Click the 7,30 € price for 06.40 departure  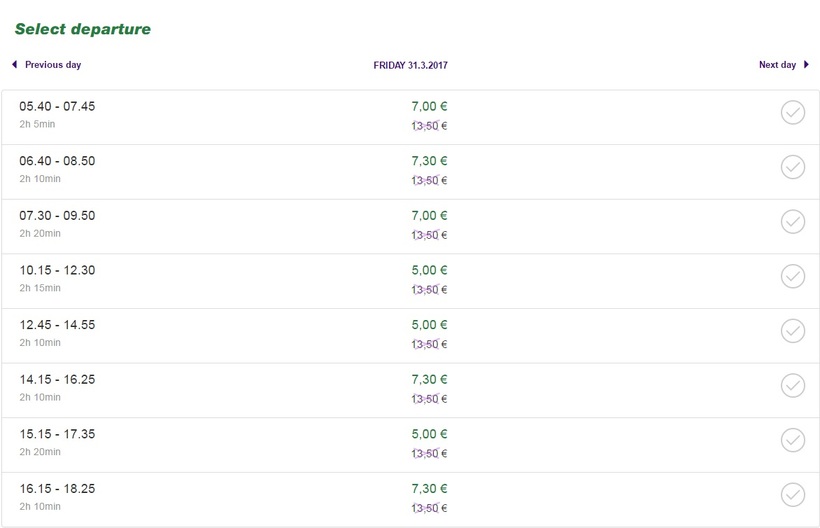(429, 161)
